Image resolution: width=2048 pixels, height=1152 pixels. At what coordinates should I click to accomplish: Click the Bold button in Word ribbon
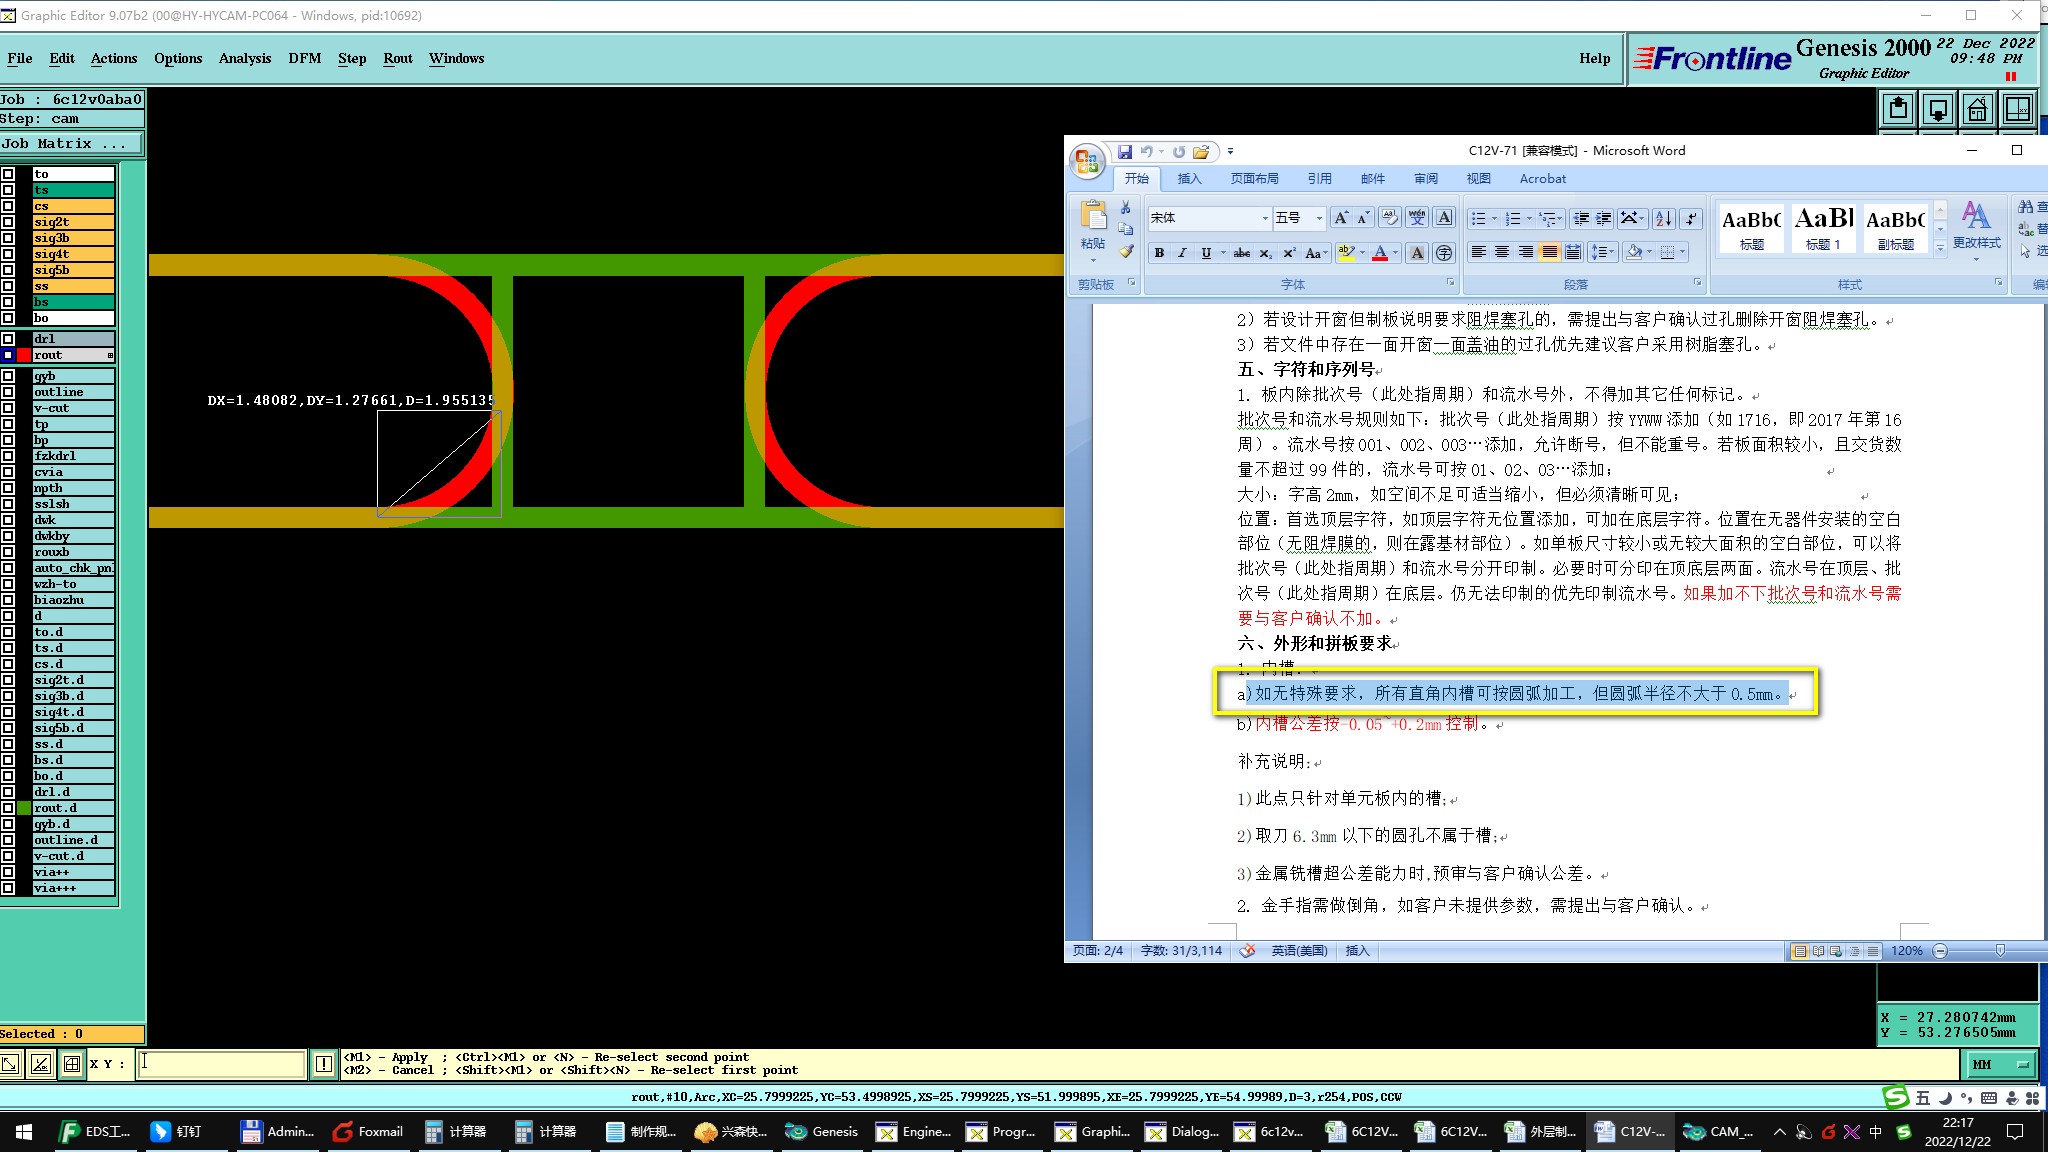click(x=1159, y=253)
